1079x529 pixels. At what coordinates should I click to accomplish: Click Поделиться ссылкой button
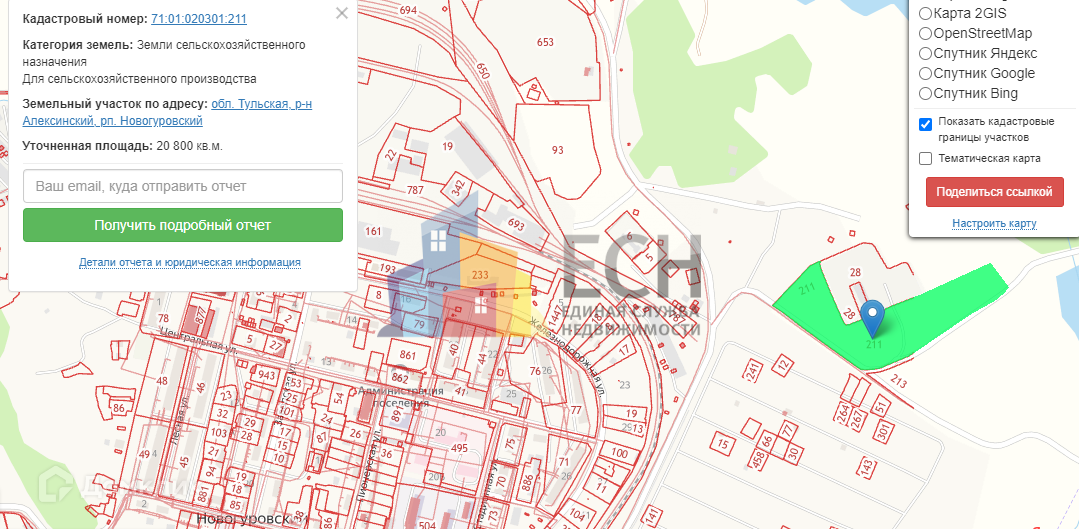tap(994, 192)
